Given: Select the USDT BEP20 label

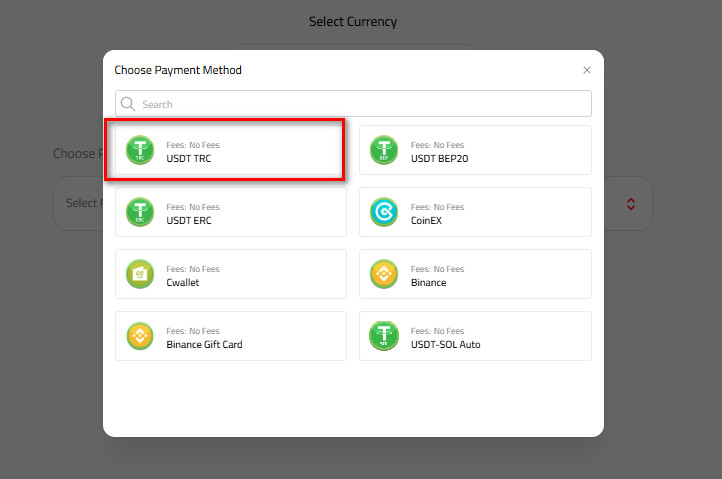Looking at the screenshot, I should tap(439, 158).
